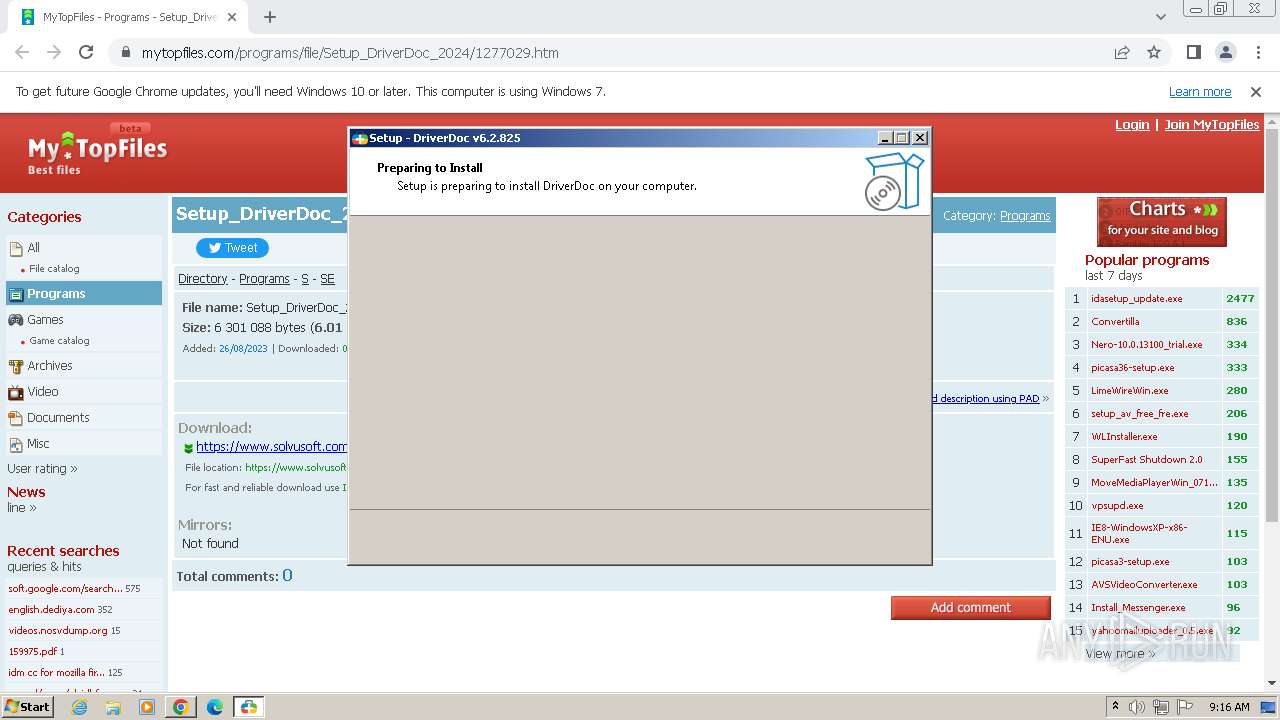
Task: Switch to Chrome in the taskbar
Action: (181, 707)
